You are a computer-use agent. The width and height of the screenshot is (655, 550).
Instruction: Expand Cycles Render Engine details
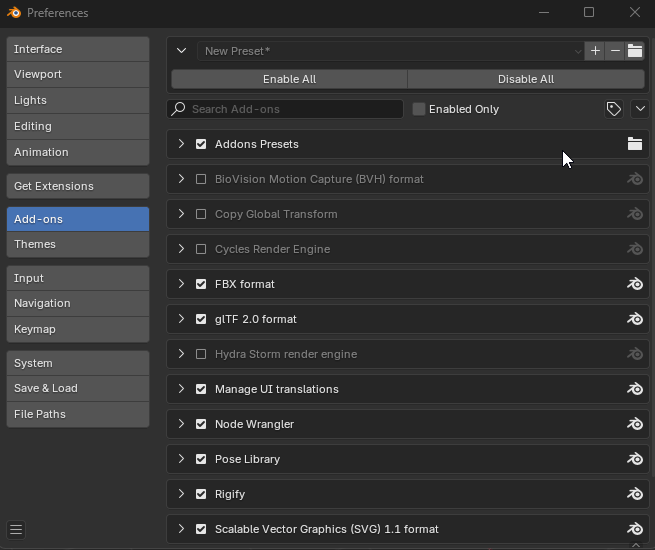tap(181, 249)
